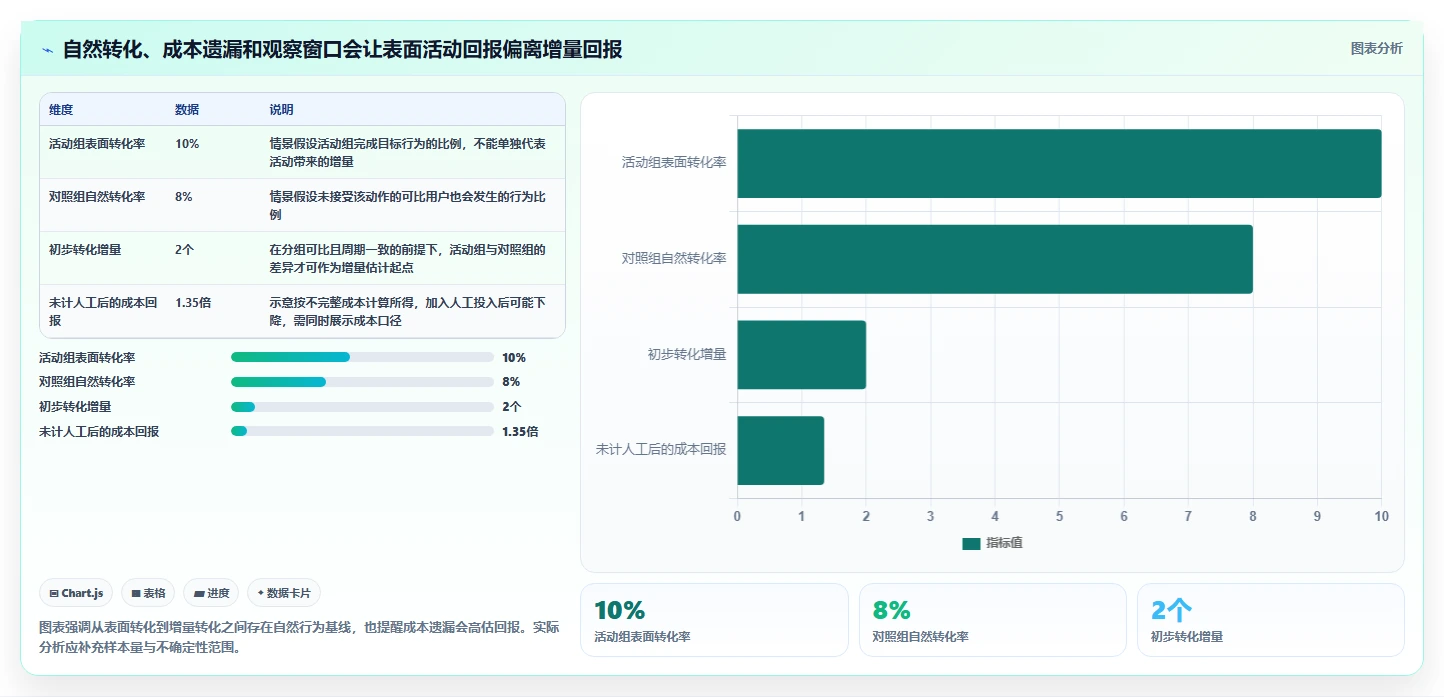The height and width of the screenshot is (697, 1444).
Task: Toggle the 指标值 legend color box
Action: tap(971, 543)
